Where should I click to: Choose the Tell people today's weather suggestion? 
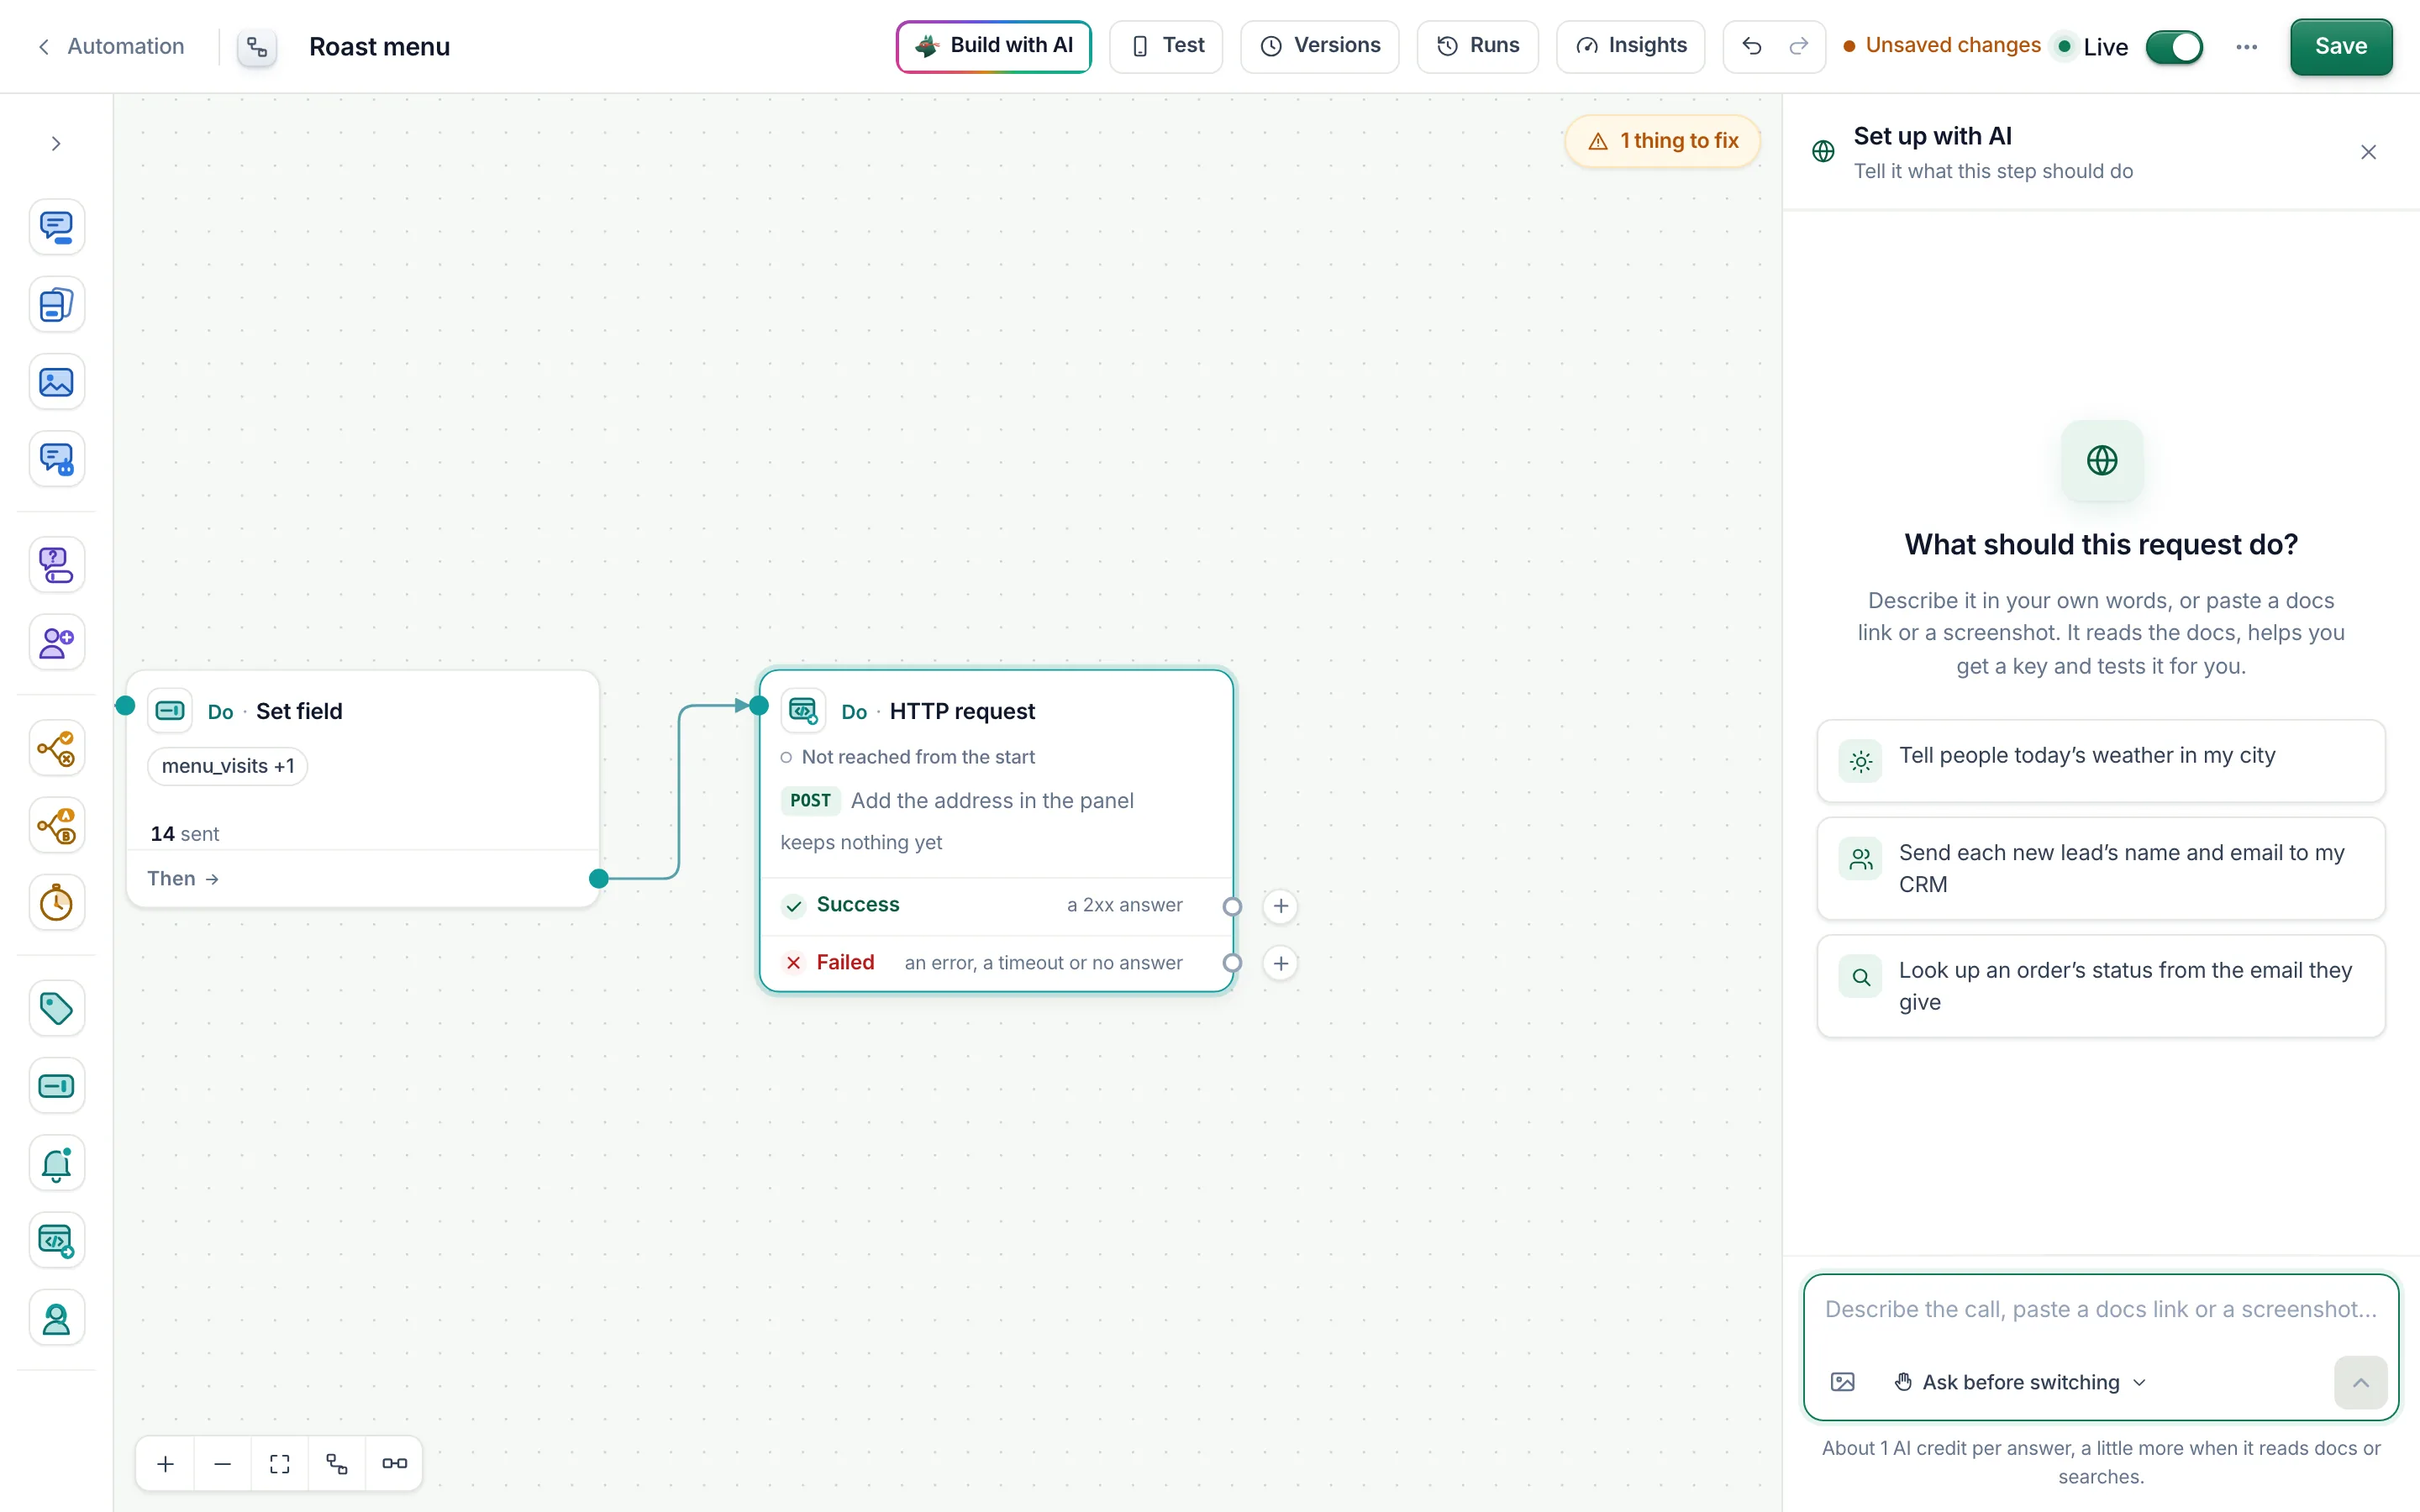[x=2100, y=760]
